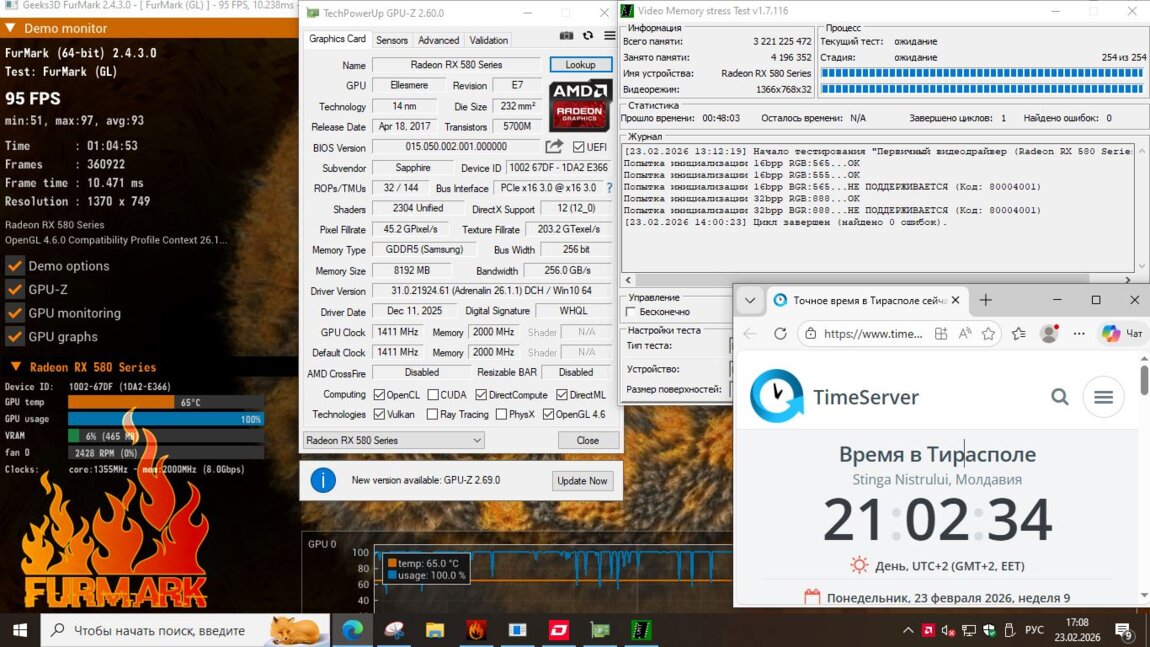Viewport: 1150px width, 647px height.
Task: Toggle the Demo options checkbox
Action: click(15, 266)
